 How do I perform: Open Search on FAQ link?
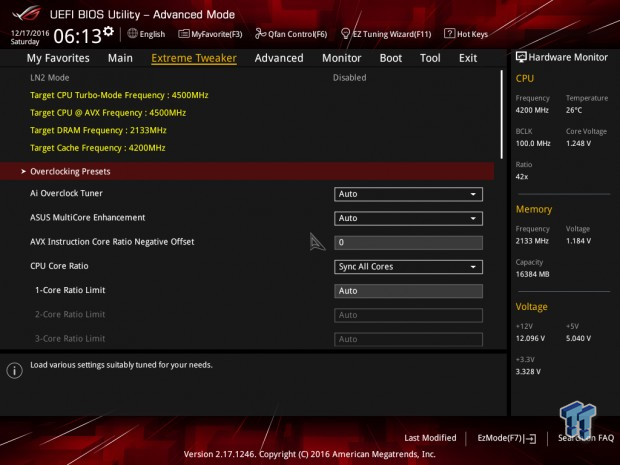[x=586, y=438]
